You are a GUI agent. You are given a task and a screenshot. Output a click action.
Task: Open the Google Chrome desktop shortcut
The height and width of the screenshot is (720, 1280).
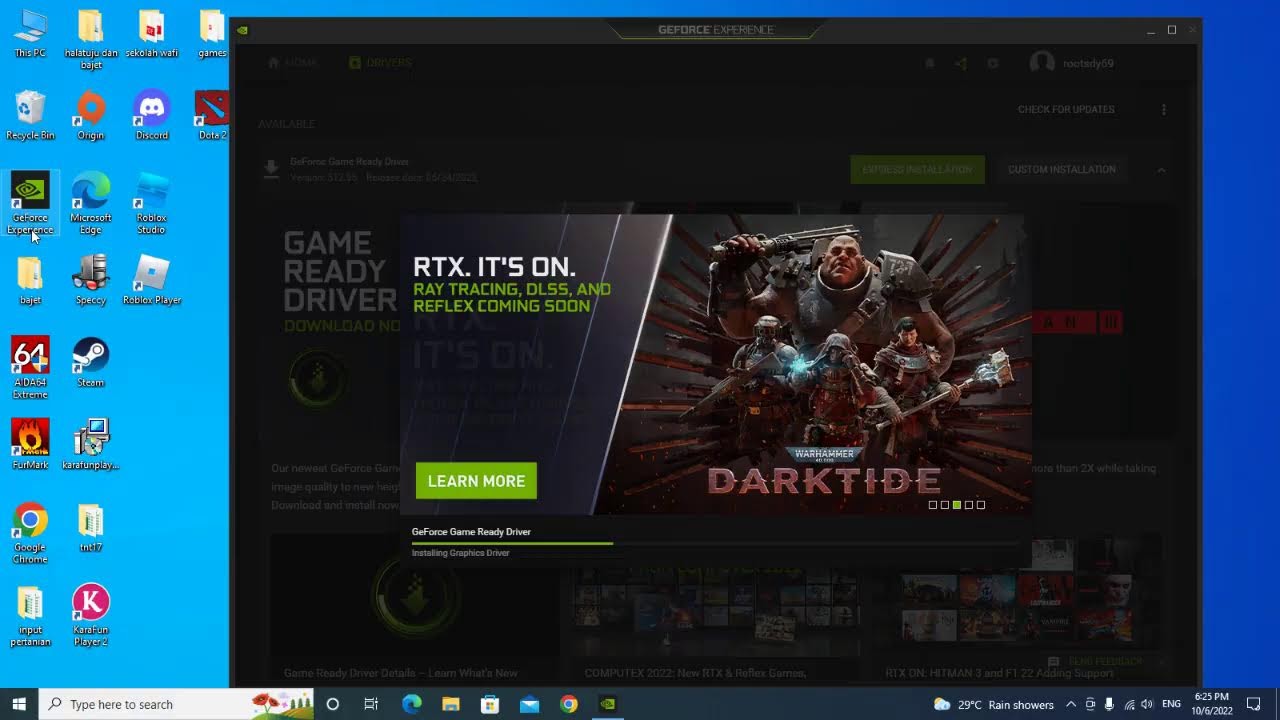pos(30,533)
